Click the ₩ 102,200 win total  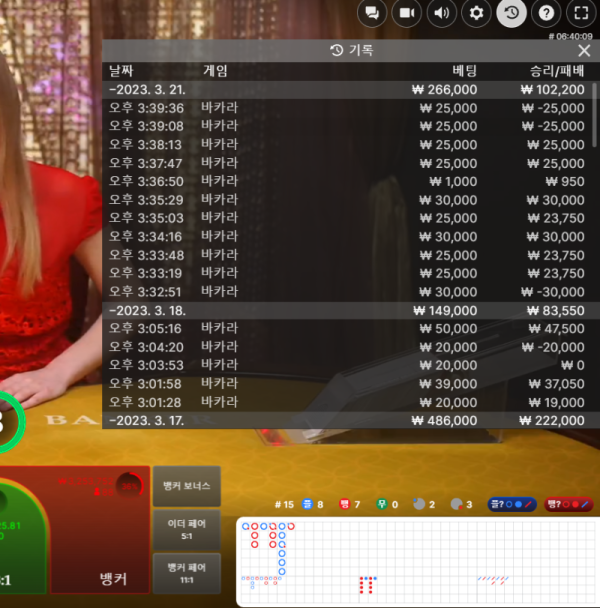click(x=552, y=90)
